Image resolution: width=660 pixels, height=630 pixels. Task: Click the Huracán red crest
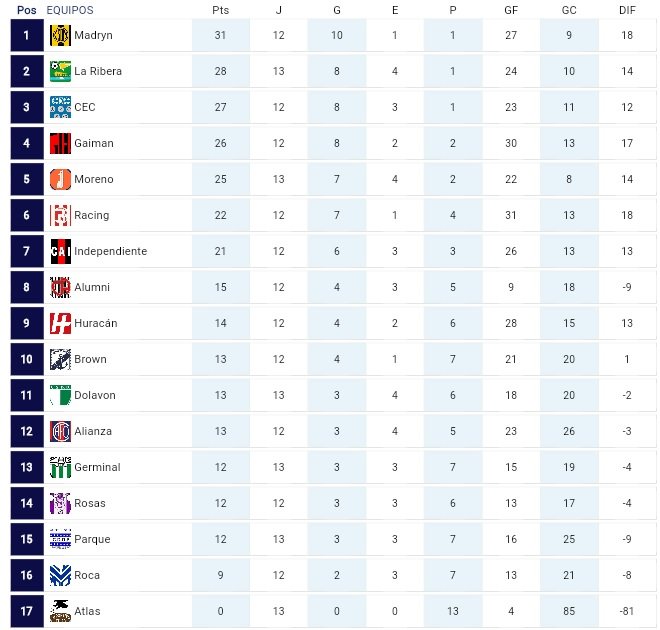click(x=60, y=323)
